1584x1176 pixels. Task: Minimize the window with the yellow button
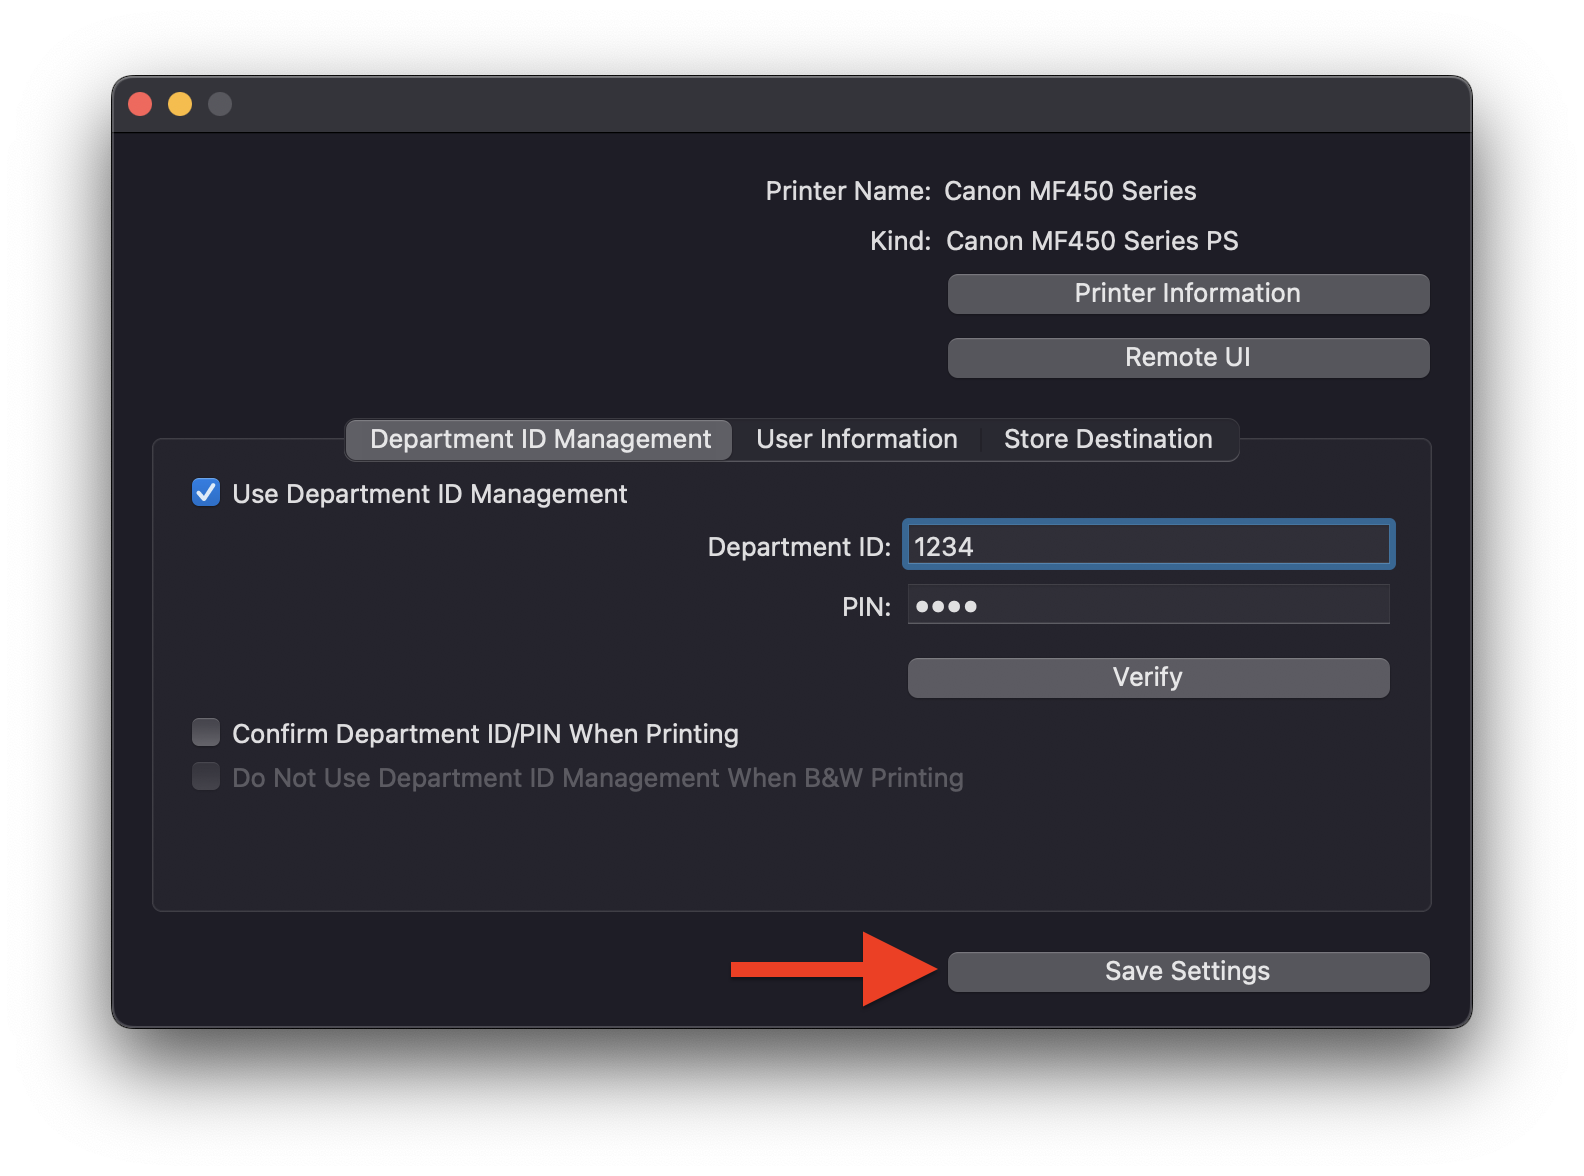(180, 104)
